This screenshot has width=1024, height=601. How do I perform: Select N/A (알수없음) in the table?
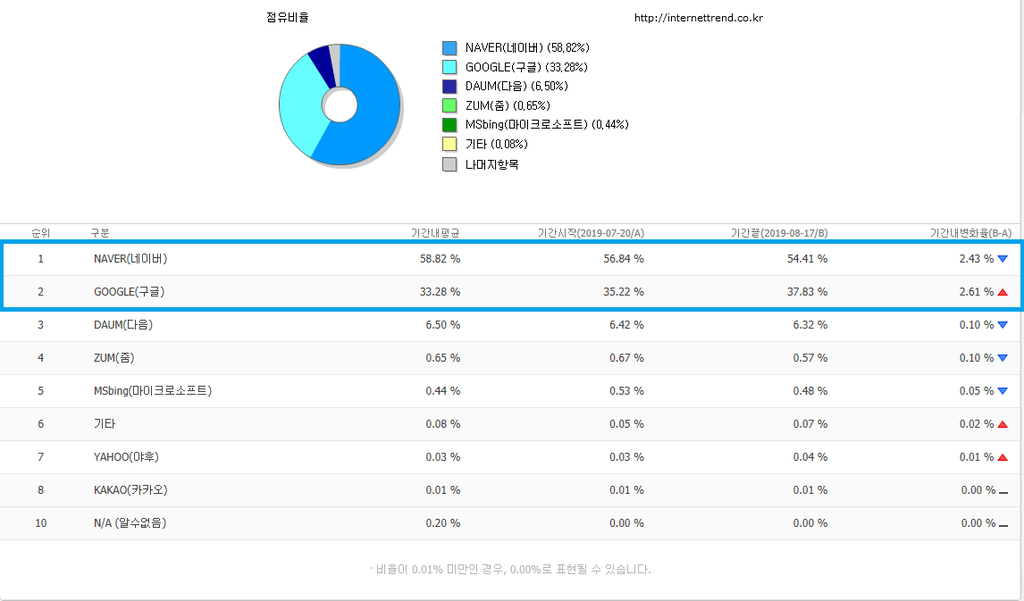[x=130, y=523]
